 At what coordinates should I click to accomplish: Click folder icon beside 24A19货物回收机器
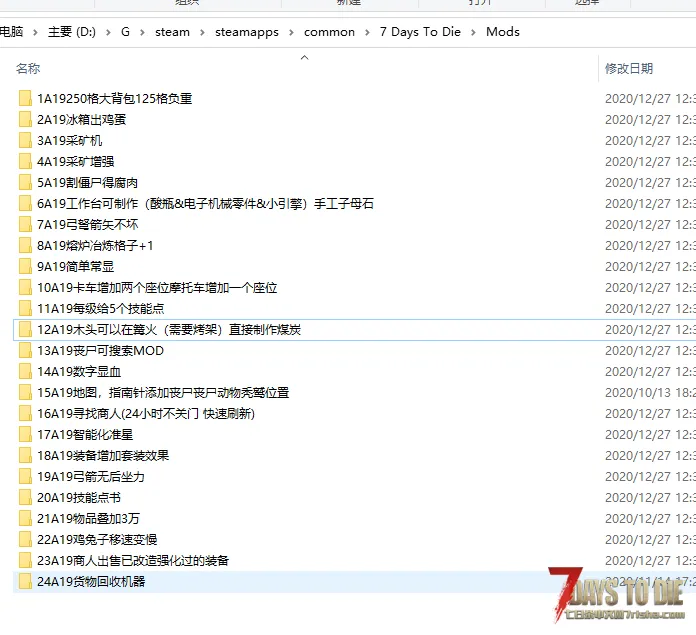pos(25,582)
